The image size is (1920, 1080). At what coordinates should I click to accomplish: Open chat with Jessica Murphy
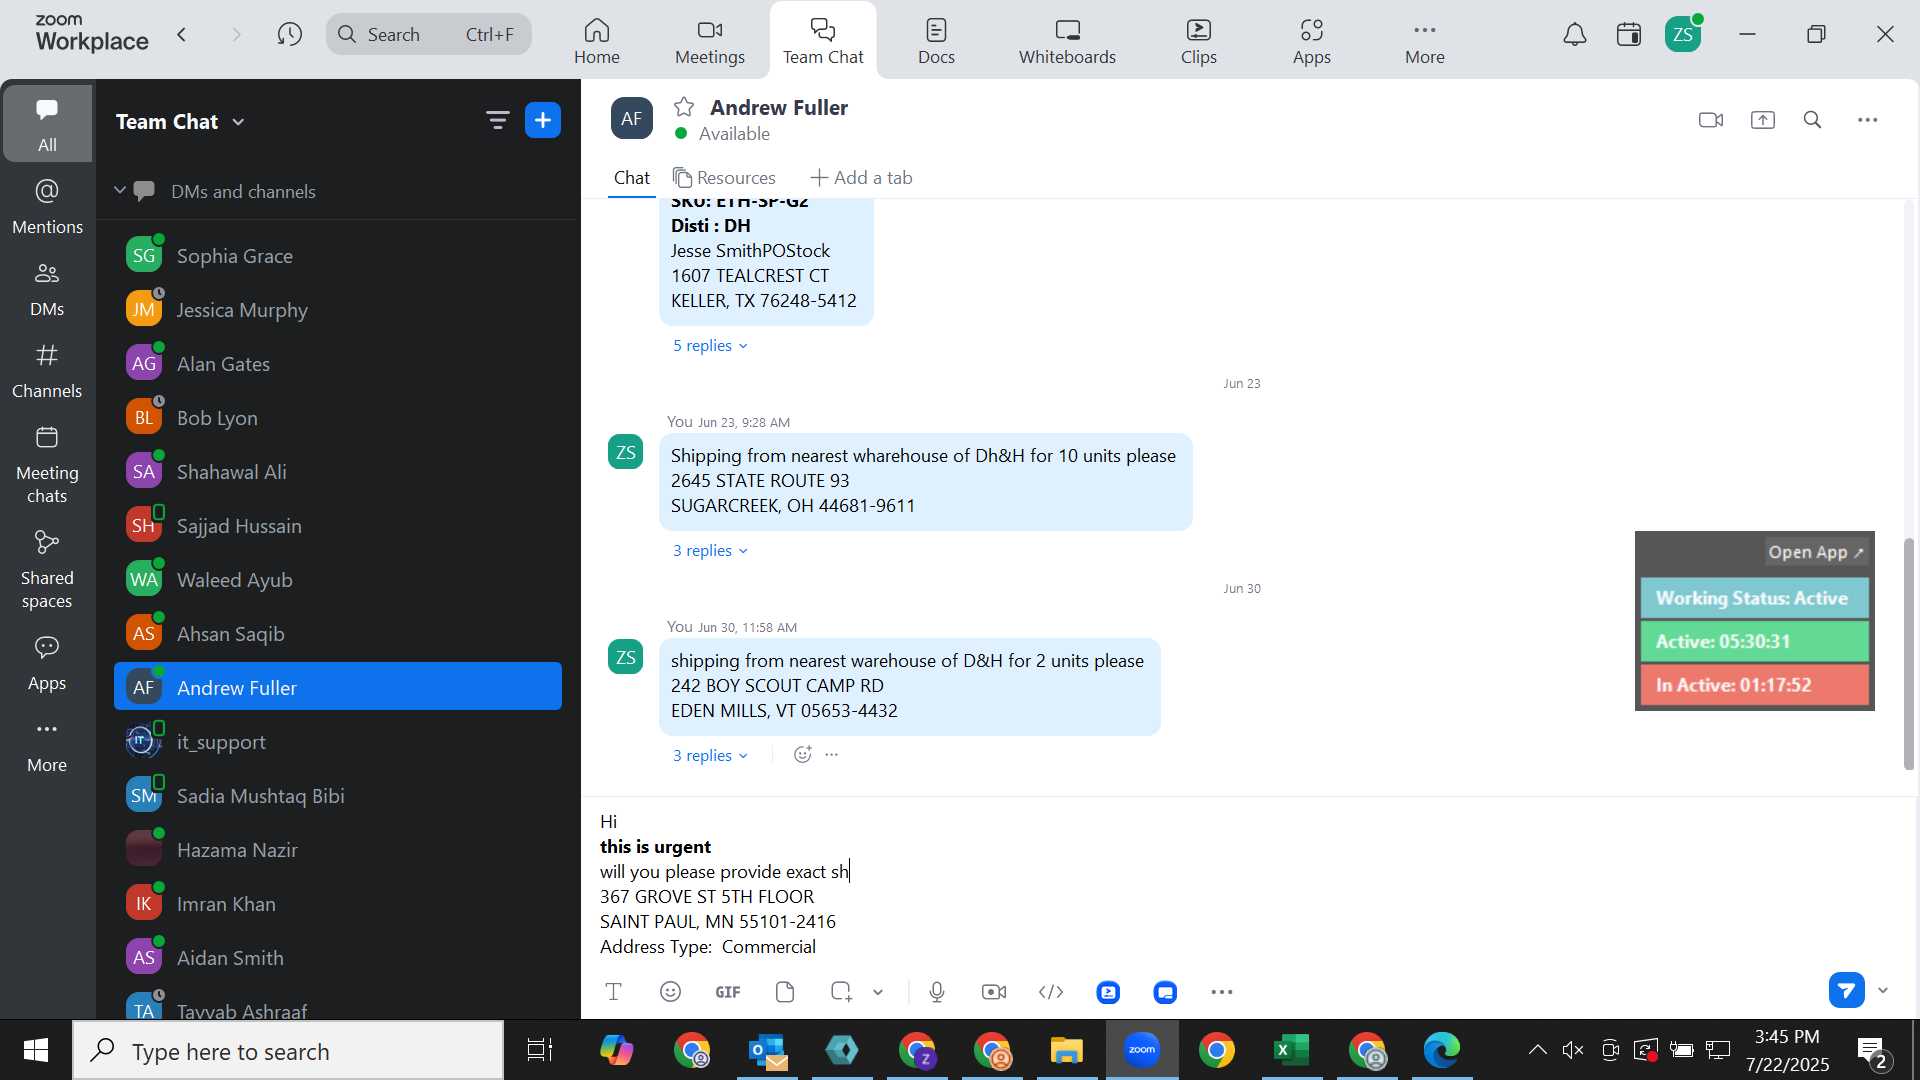pyautogui.click(x=338, y=310)
